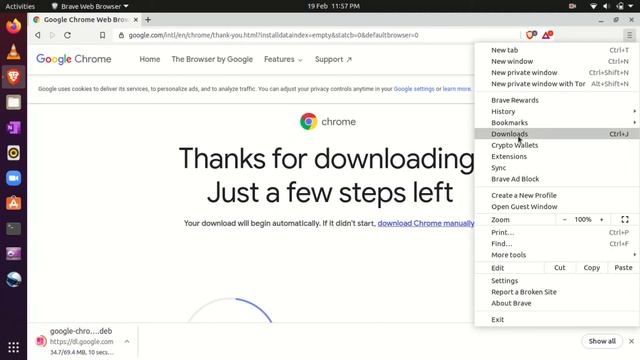640x360 pixels.
Task: Choose New private window
Action: click(557, 73)
